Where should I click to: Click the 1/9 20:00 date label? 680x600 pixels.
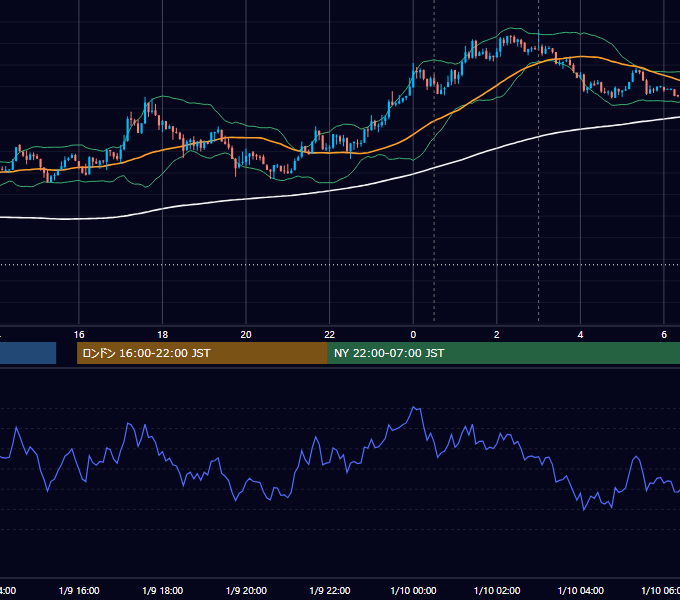pyautogui.click(x=246, y=590)
